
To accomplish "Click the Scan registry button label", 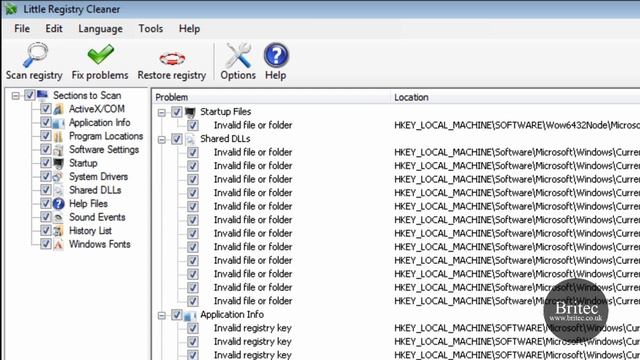I will [34, 76].
